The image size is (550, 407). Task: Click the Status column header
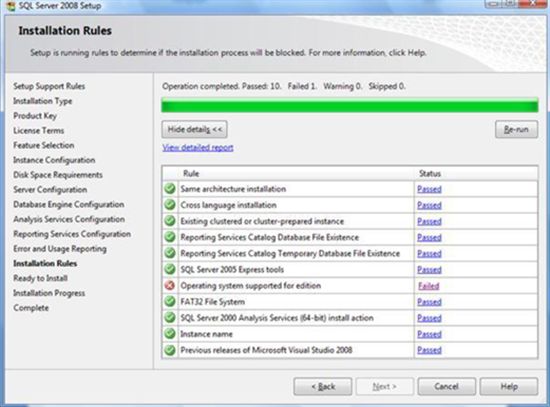(430, 173)
